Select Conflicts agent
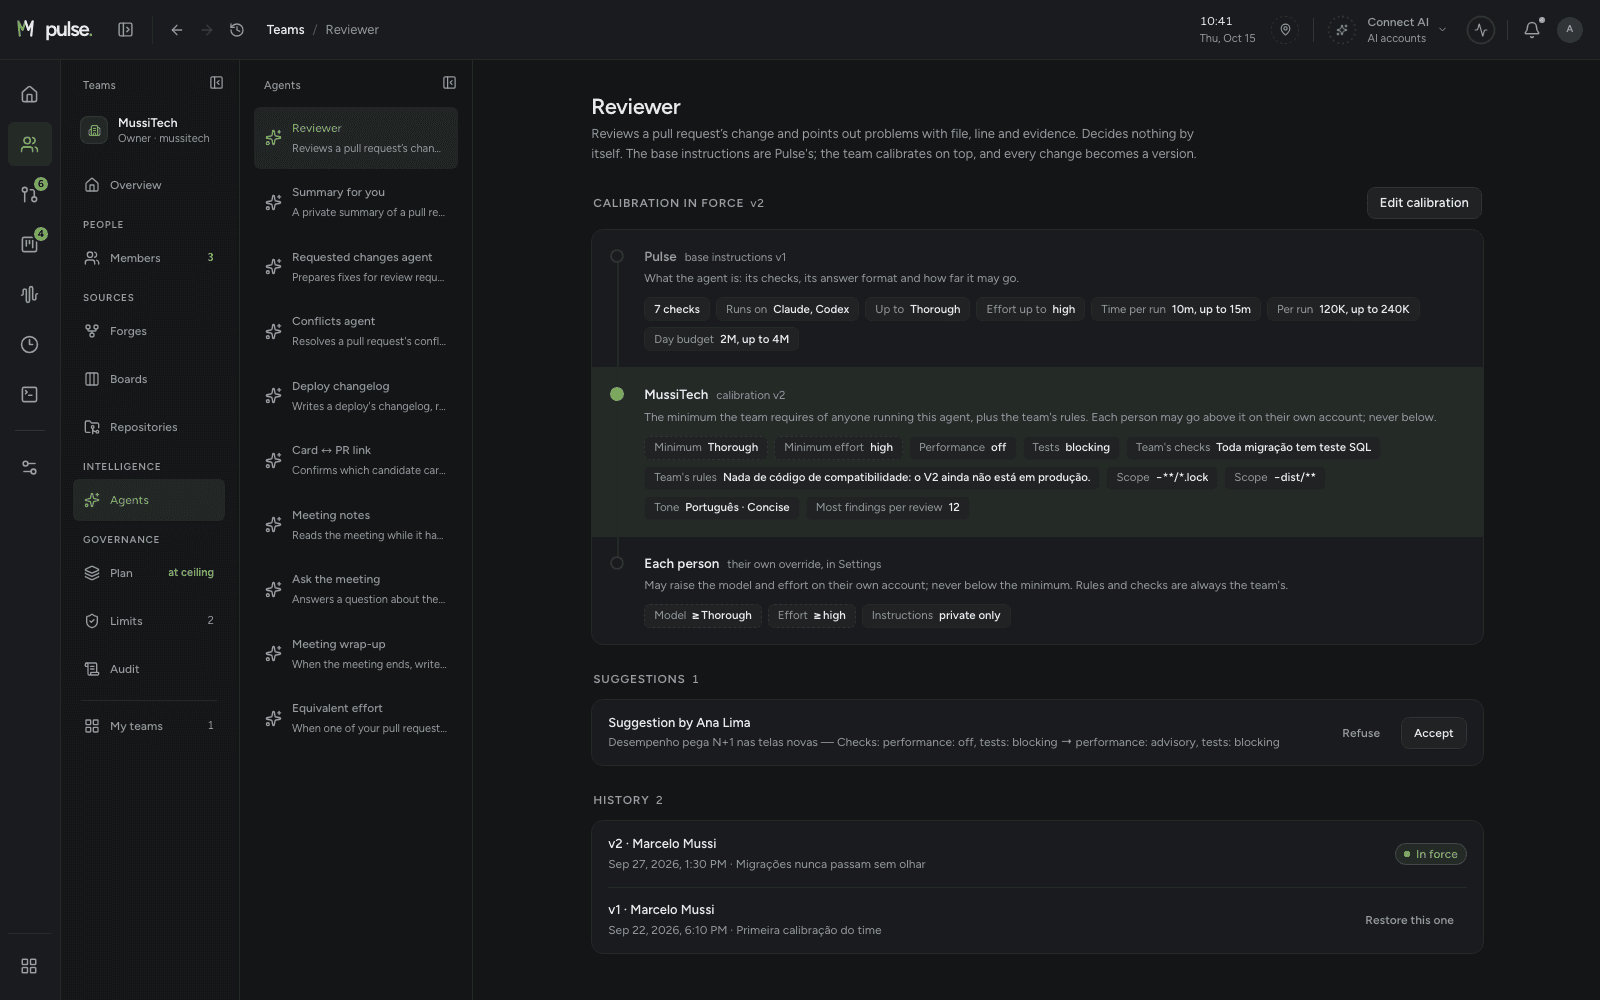Viewport: 1600px width, 1000px height. [356, 331]
